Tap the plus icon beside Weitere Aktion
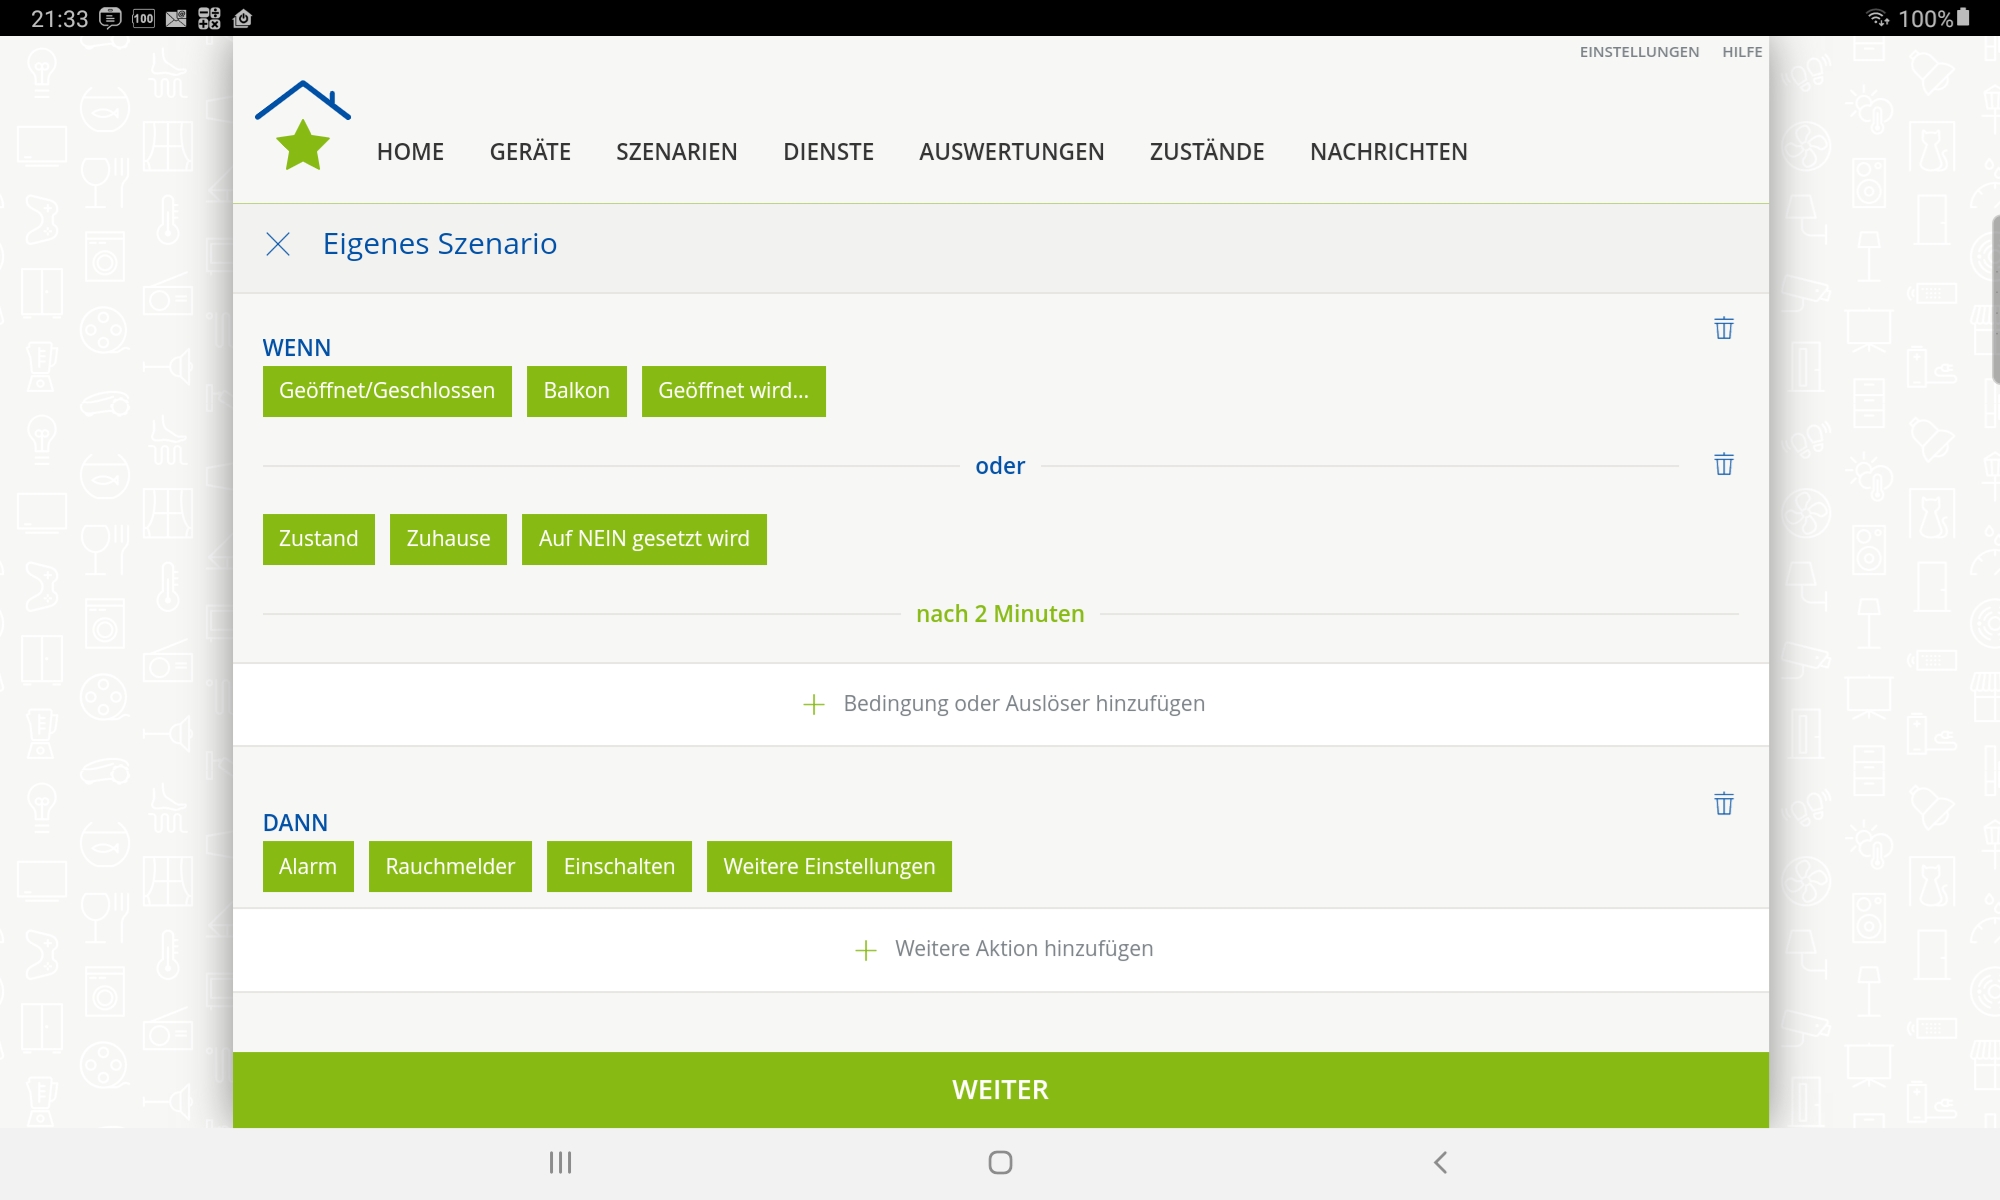The width and height of the screenshot is (2000, 1200). [x=866, y=949]
